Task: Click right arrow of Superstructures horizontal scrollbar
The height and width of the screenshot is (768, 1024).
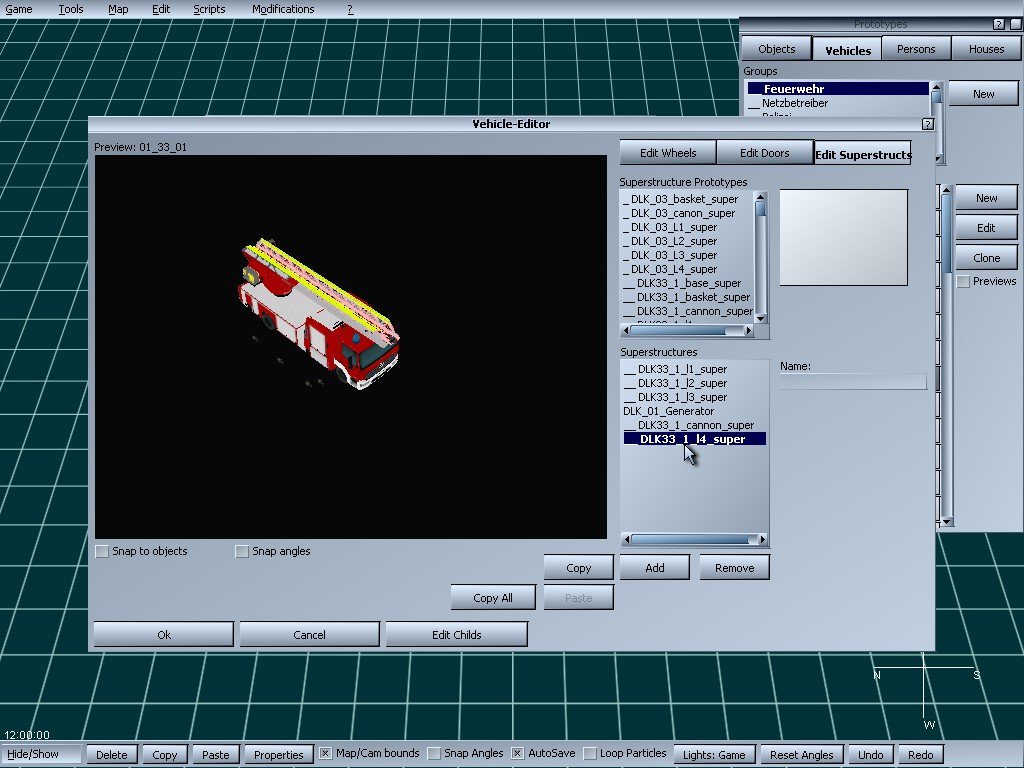Action: pos(763,540)
